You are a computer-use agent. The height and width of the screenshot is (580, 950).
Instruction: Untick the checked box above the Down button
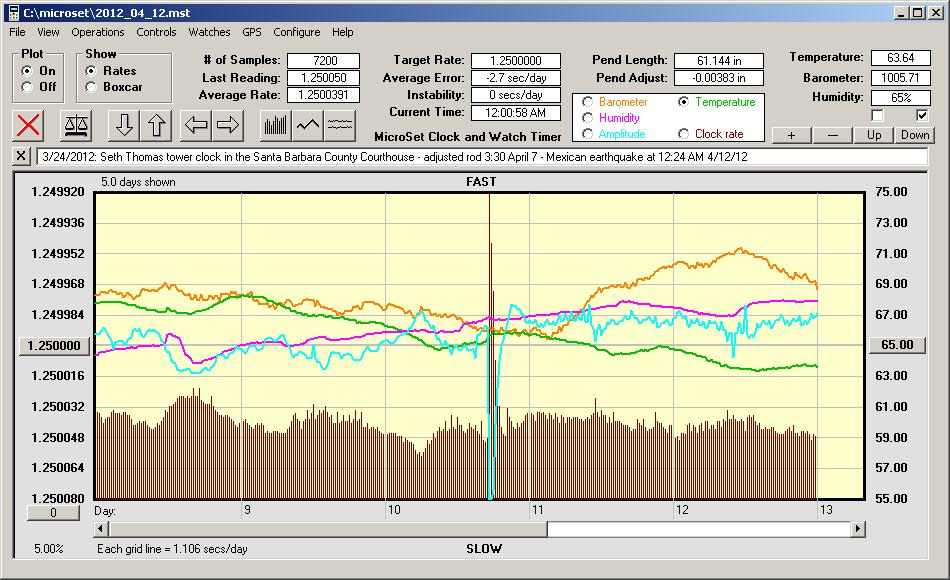[922, 115]
